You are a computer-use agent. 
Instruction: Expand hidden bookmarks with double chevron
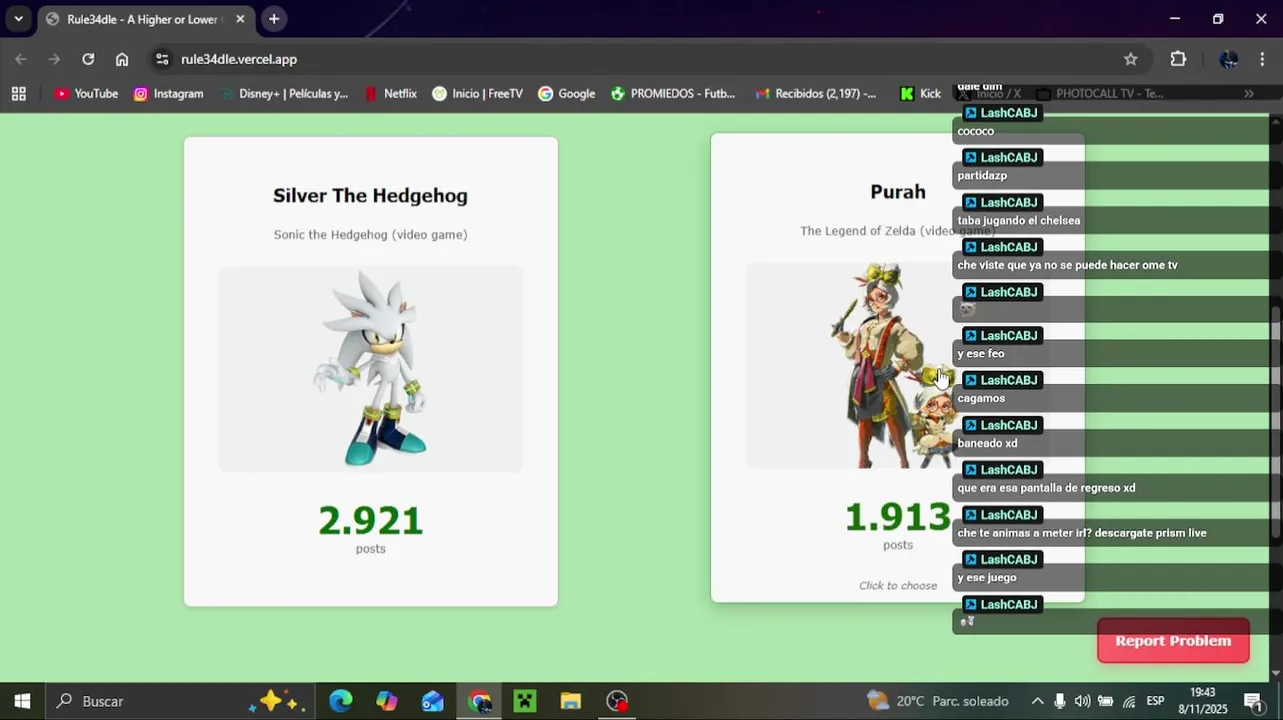[x=1249, y=93]
